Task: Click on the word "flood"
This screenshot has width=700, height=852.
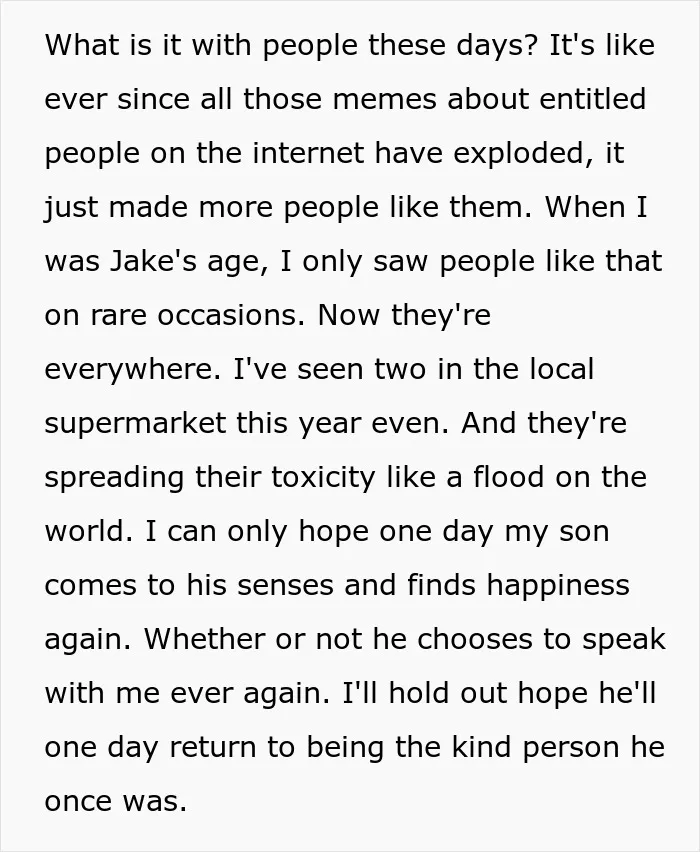Action: [x=508, y=477]
